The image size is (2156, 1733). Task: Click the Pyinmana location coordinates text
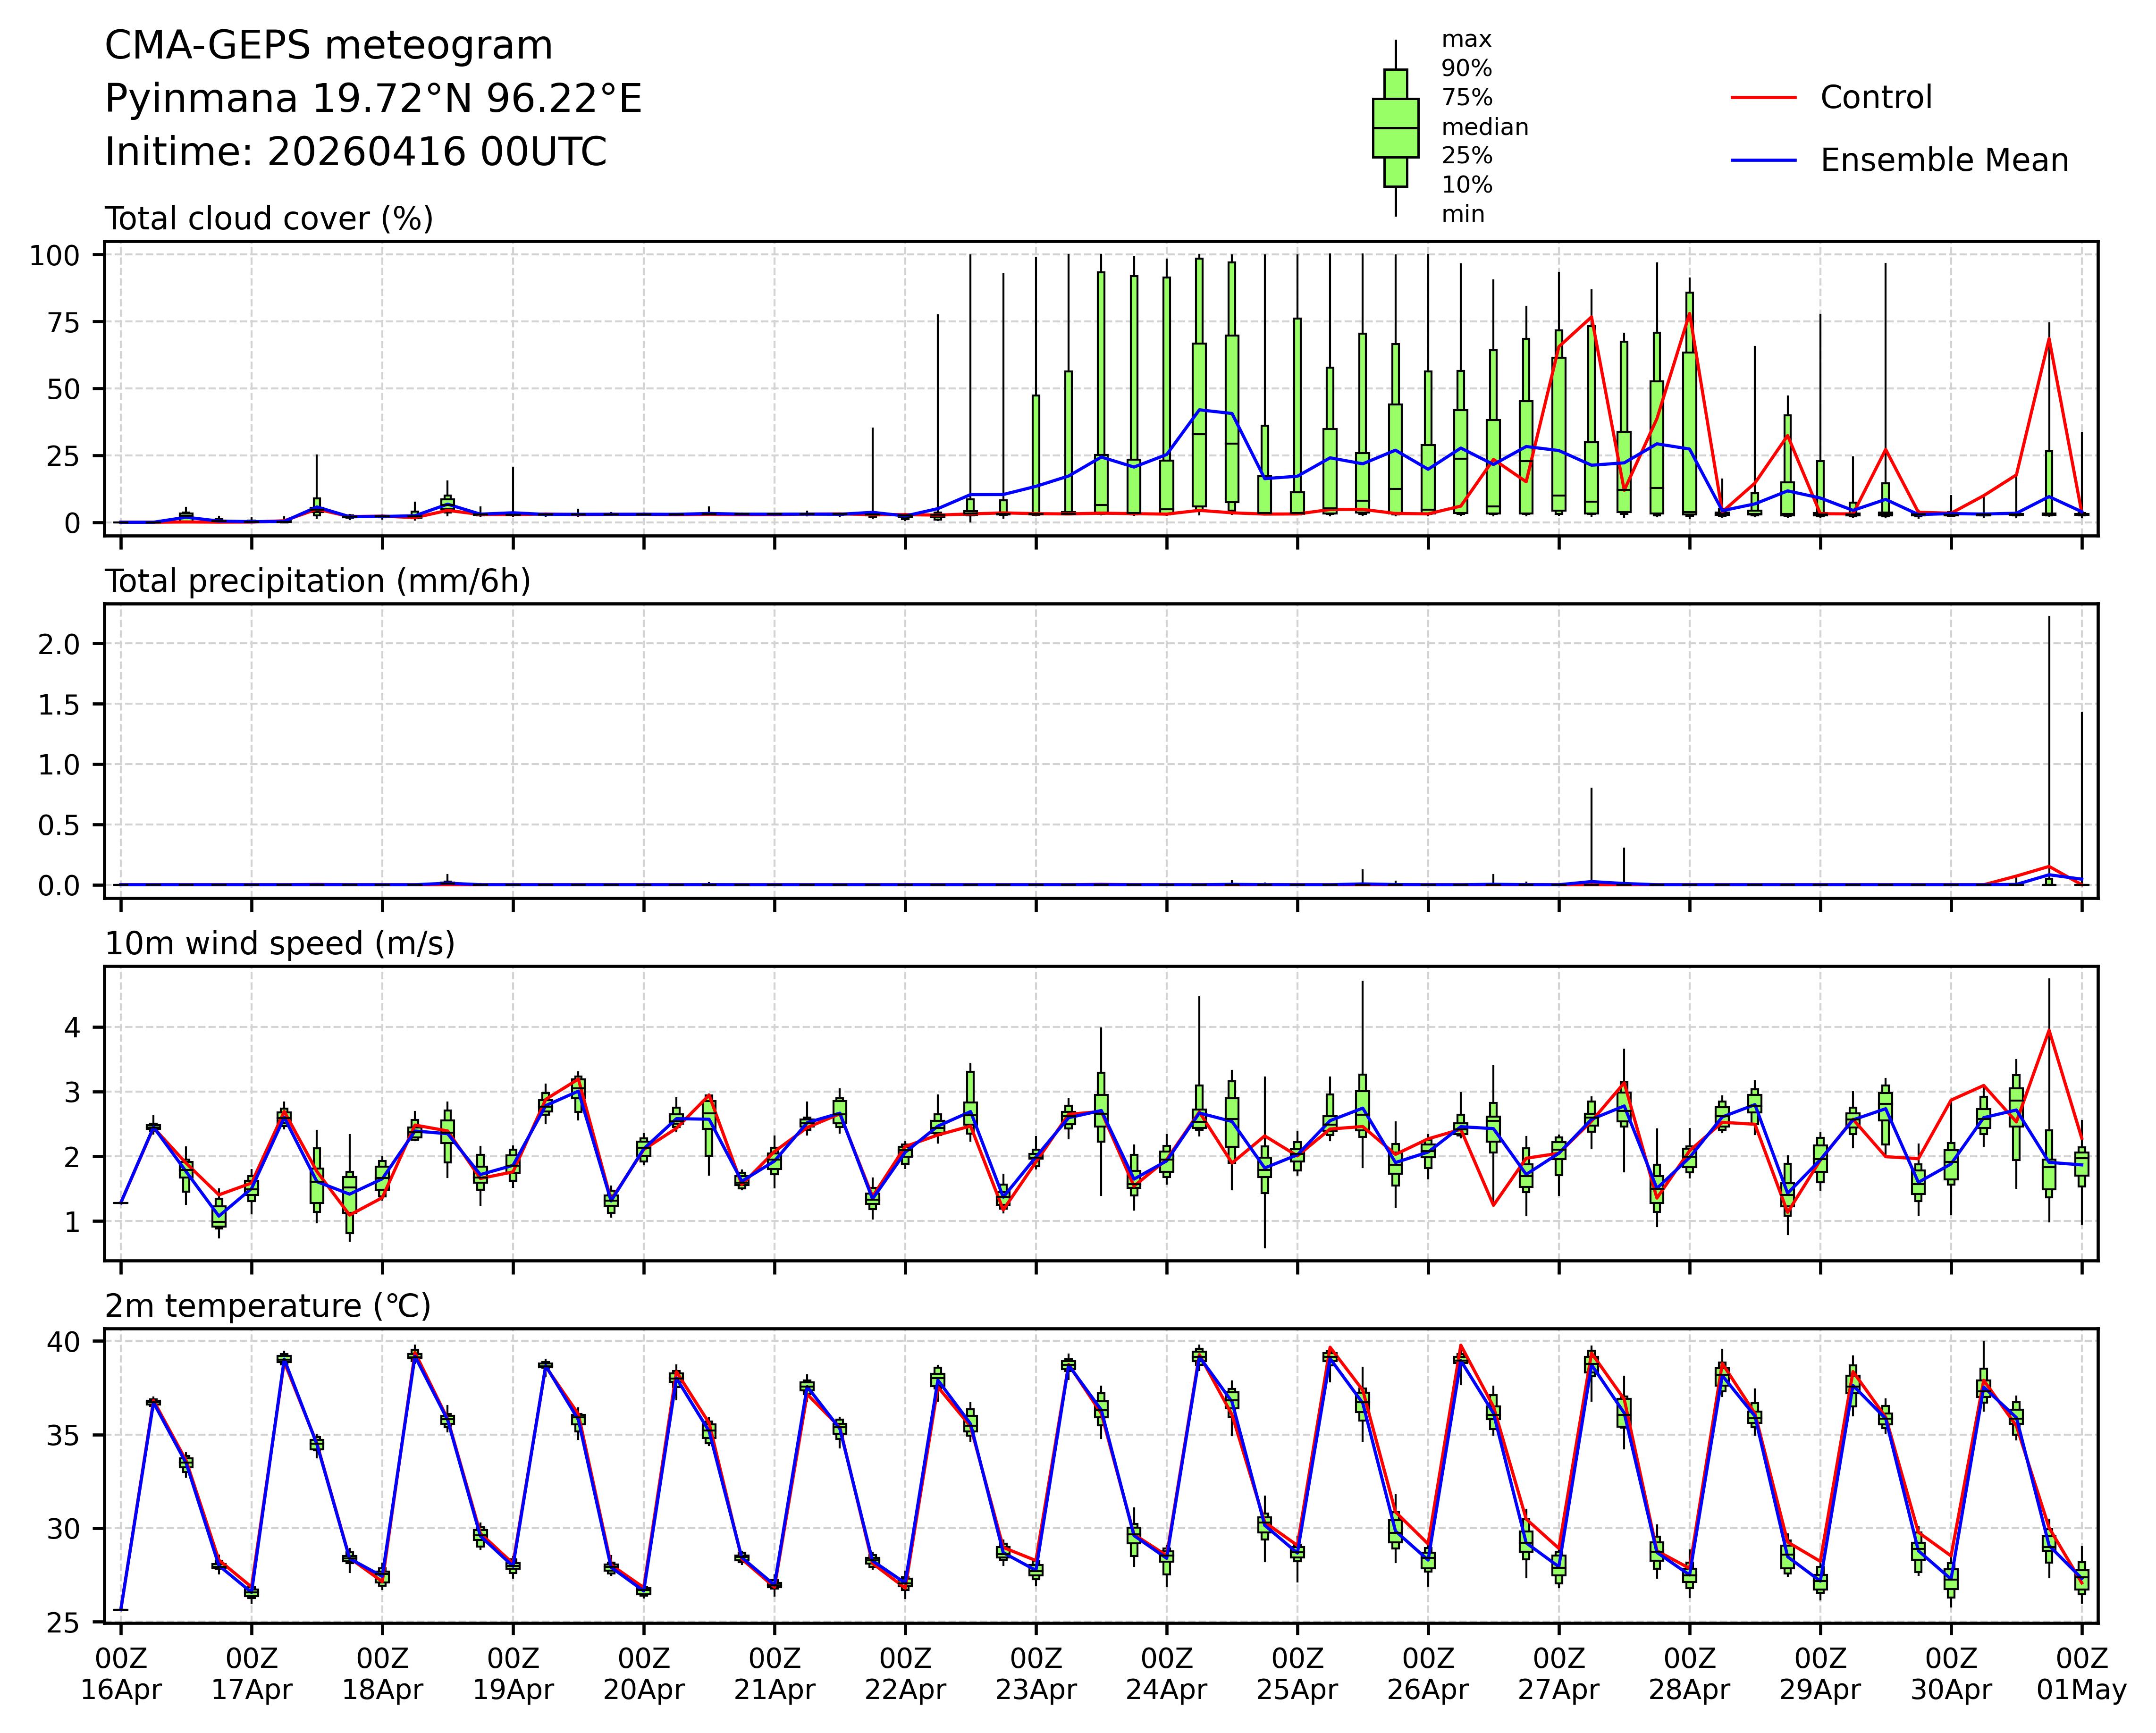[x=373, y=99]
